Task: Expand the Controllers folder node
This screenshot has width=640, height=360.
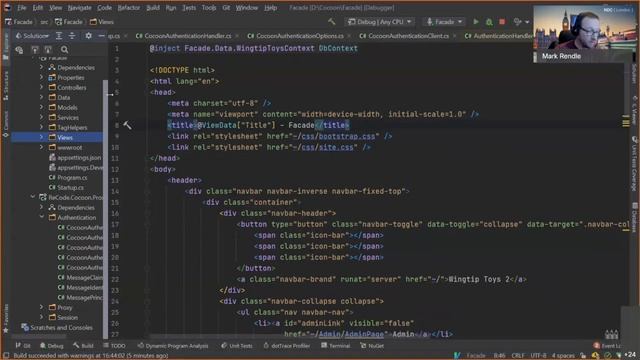Action: coord(41,87)
